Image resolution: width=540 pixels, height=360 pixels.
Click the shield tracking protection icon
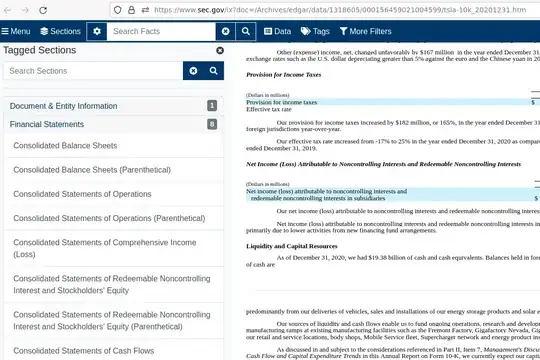tap(117, 10)
